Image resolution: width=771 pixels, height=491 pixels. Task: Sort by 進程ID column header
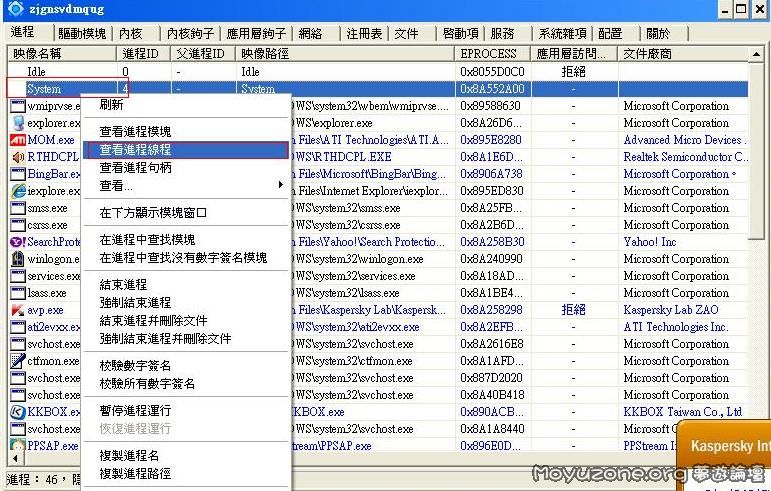[144, 54]
